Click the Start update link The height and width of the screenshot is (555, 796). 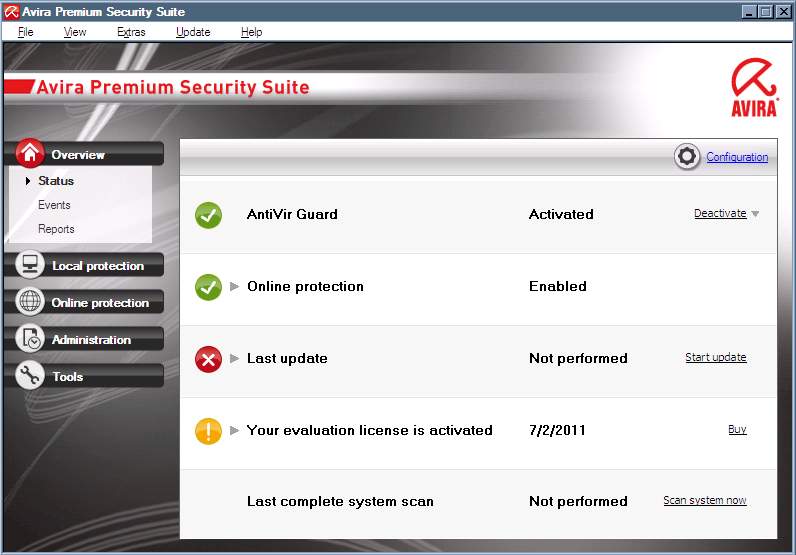715,358
